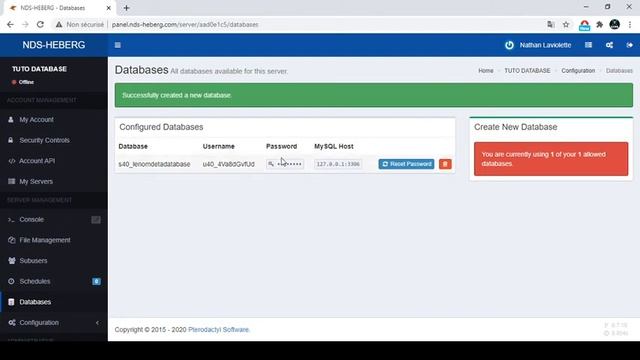This screenshot has width=640, height=360.
Task: Open a new browser tab
Action: pos(126,8)
